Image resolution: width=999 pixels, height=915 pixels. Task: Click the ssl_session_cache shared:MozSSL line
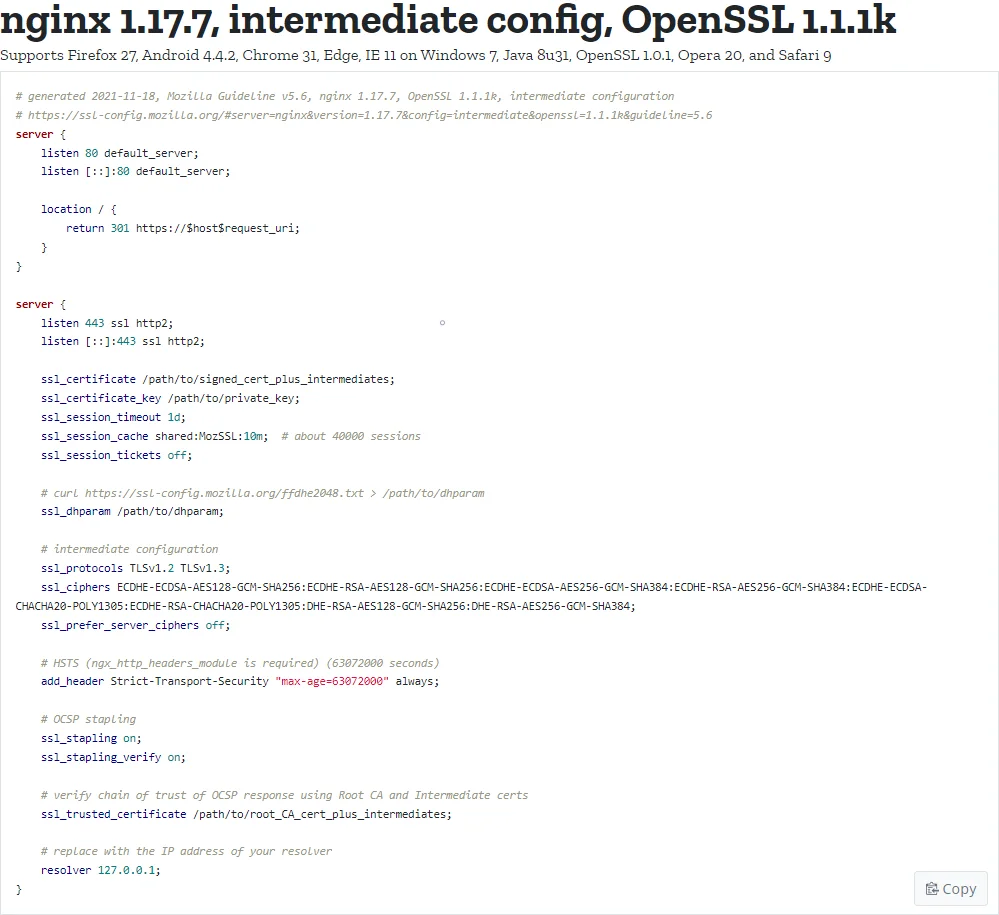click(x=155, y=436)
